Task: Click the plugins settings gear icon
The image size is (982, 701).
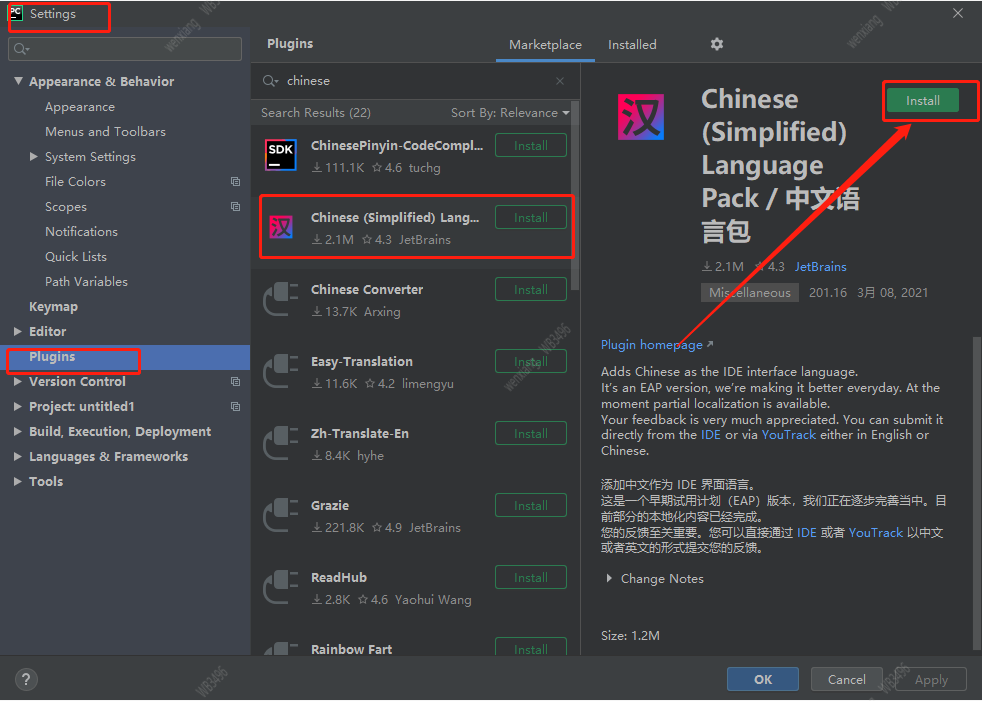Action: tap(717, 44)
